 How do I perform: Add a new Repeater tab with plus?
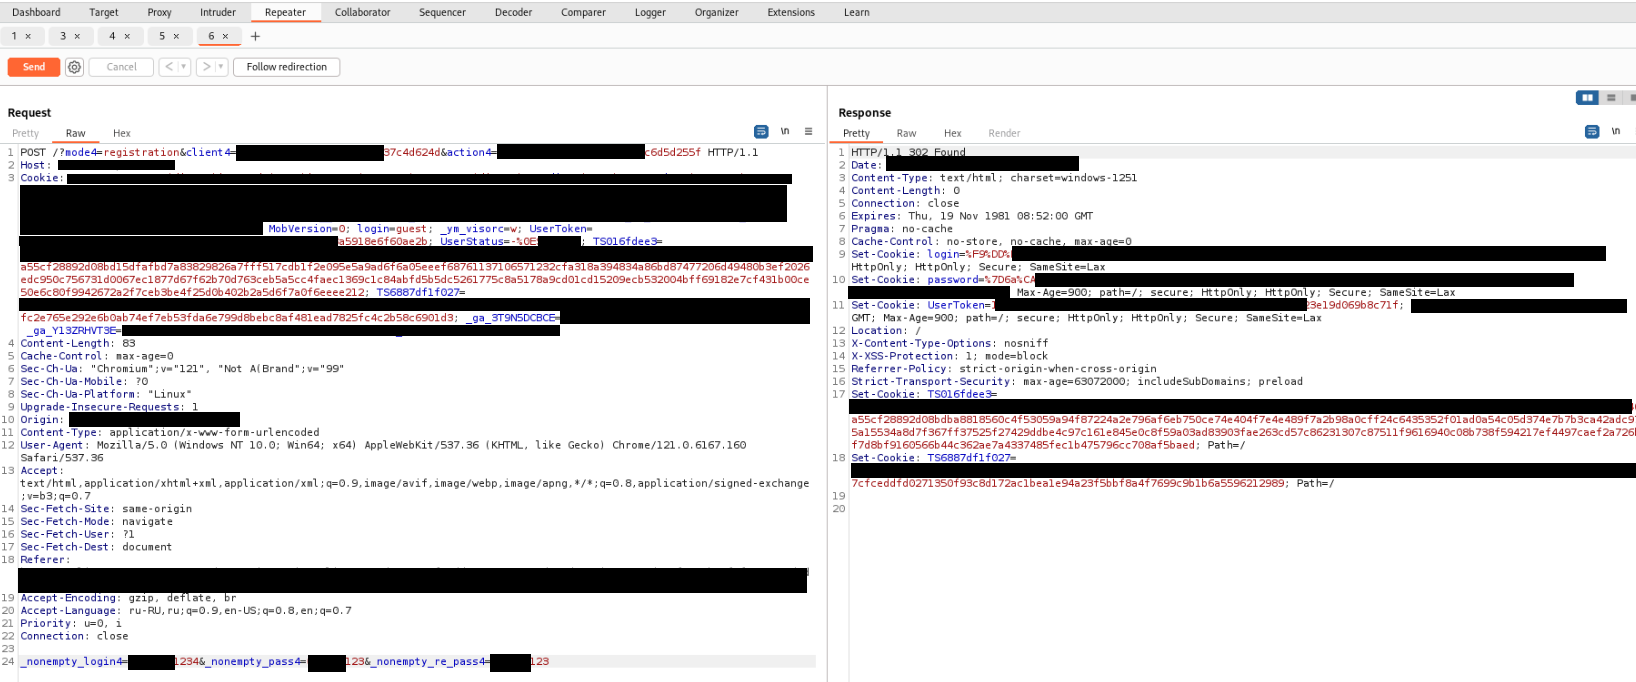coord(255,36)
